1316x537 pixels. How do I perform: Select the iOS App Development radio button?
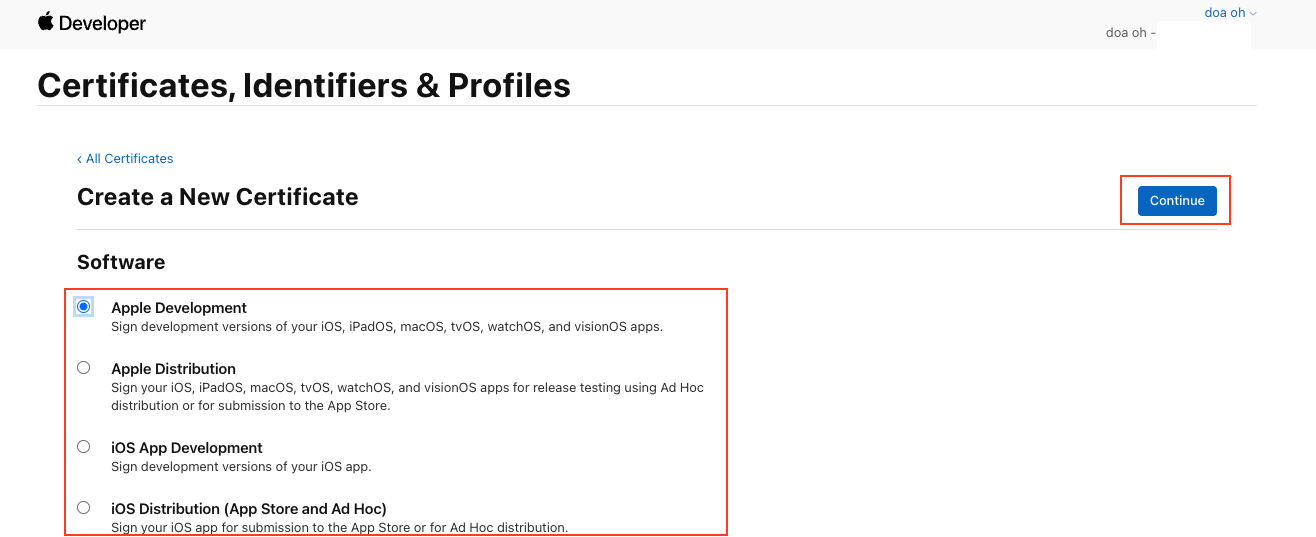tap(84, 447)
